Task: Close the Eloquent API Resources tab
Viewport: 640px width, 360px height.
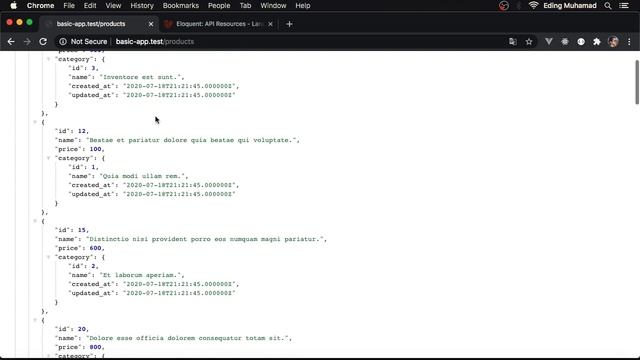Action: tap(270, 24)
